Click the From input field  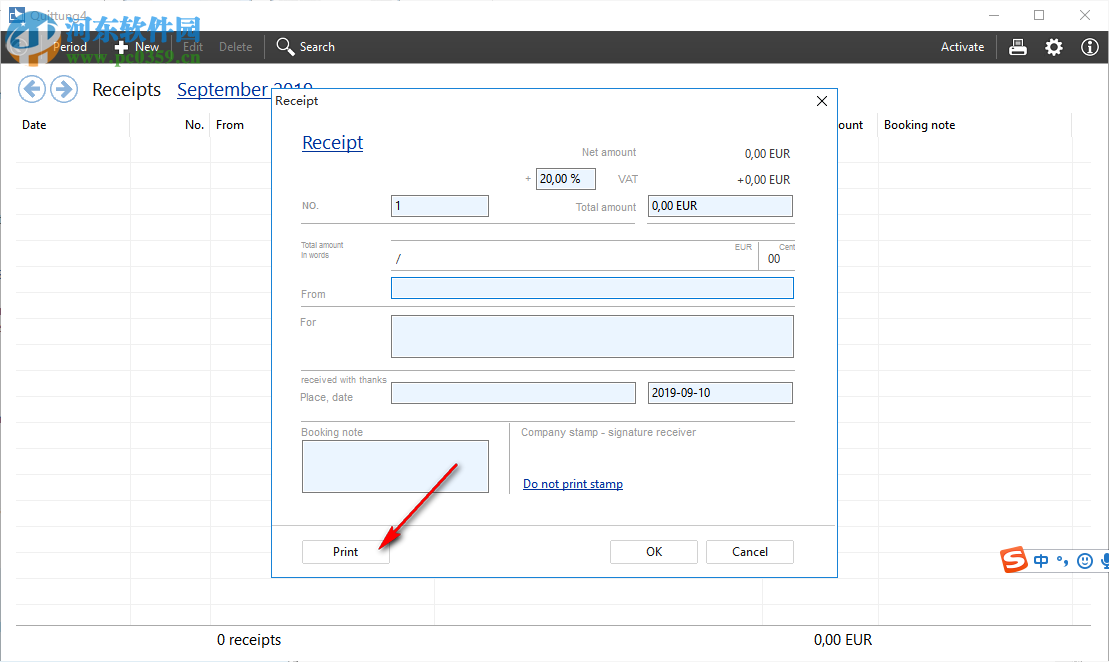pyautogui.click(x=592, y=288)
